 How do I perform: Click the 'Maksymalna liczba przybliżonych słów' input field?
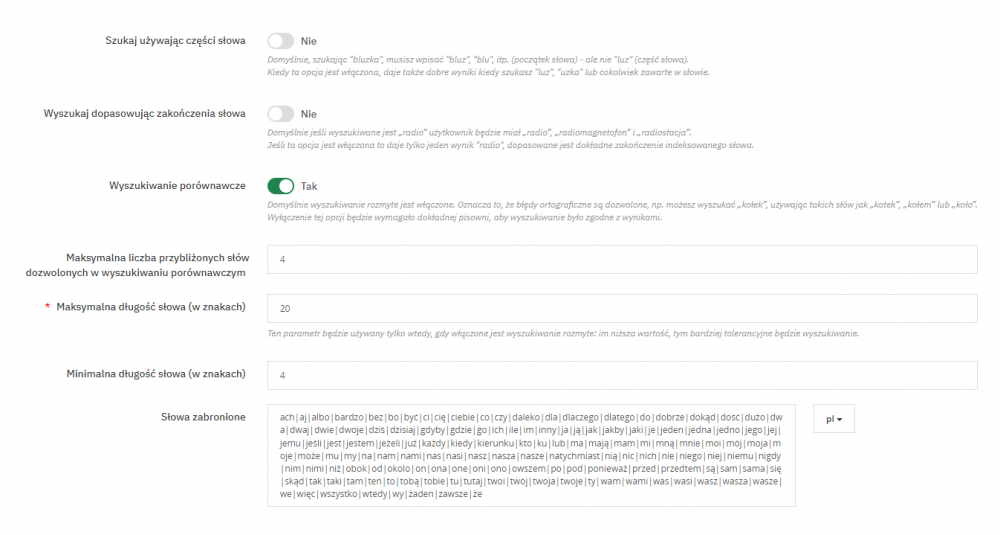coord(622,260)
